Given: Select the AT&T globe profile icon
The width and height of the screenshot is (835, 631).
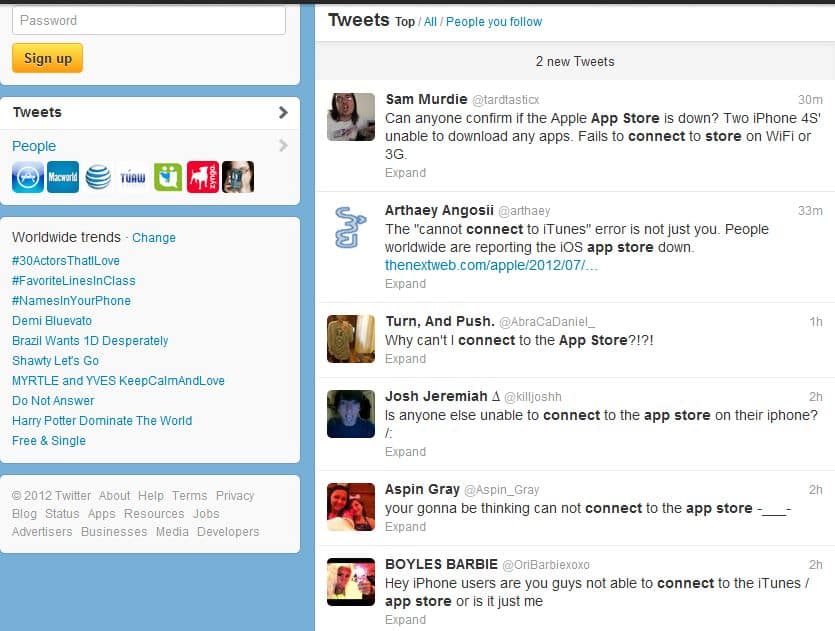Looking at the screenshot, I should [98, 177].
